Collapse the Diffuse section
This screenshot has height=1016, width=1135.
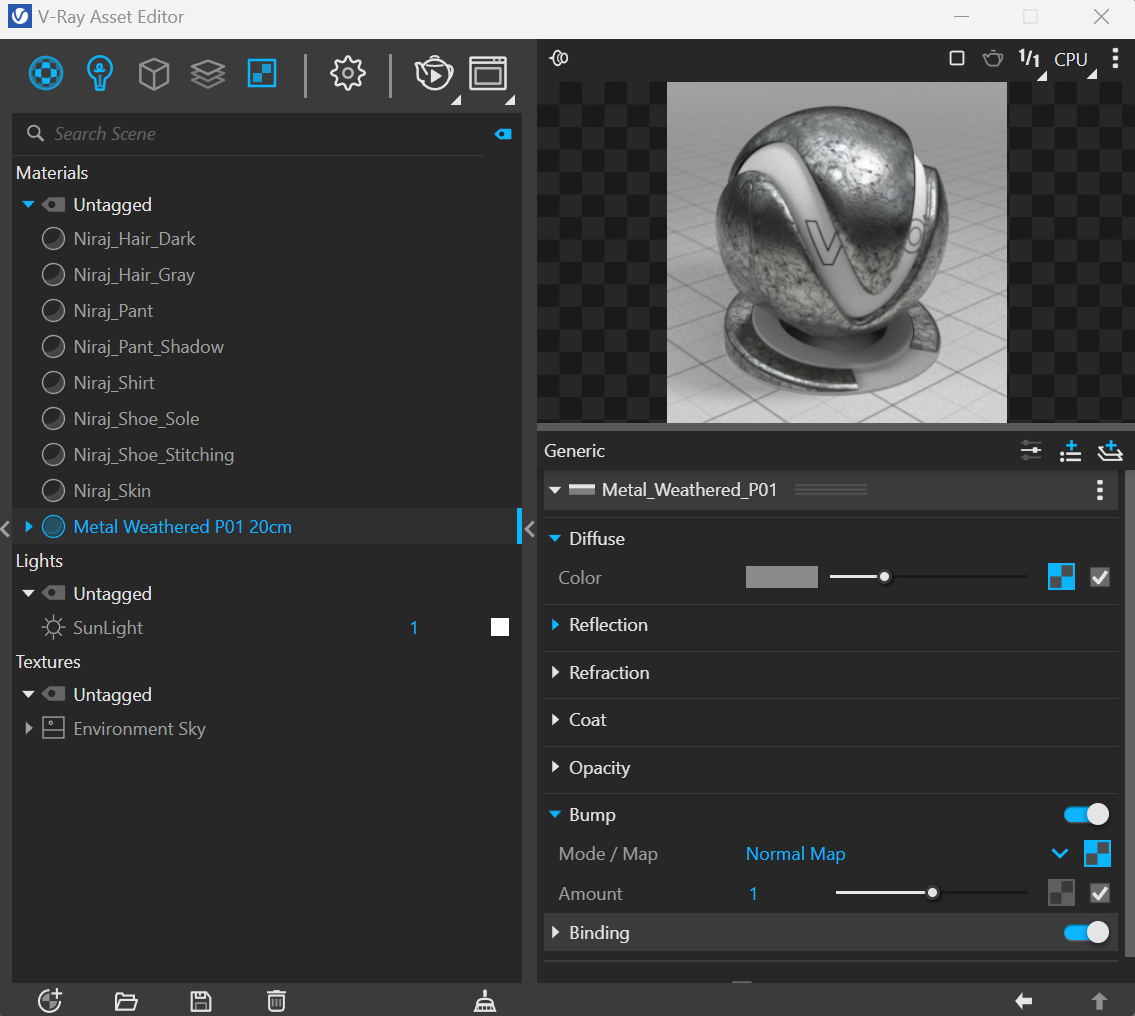tap(555, 538)
